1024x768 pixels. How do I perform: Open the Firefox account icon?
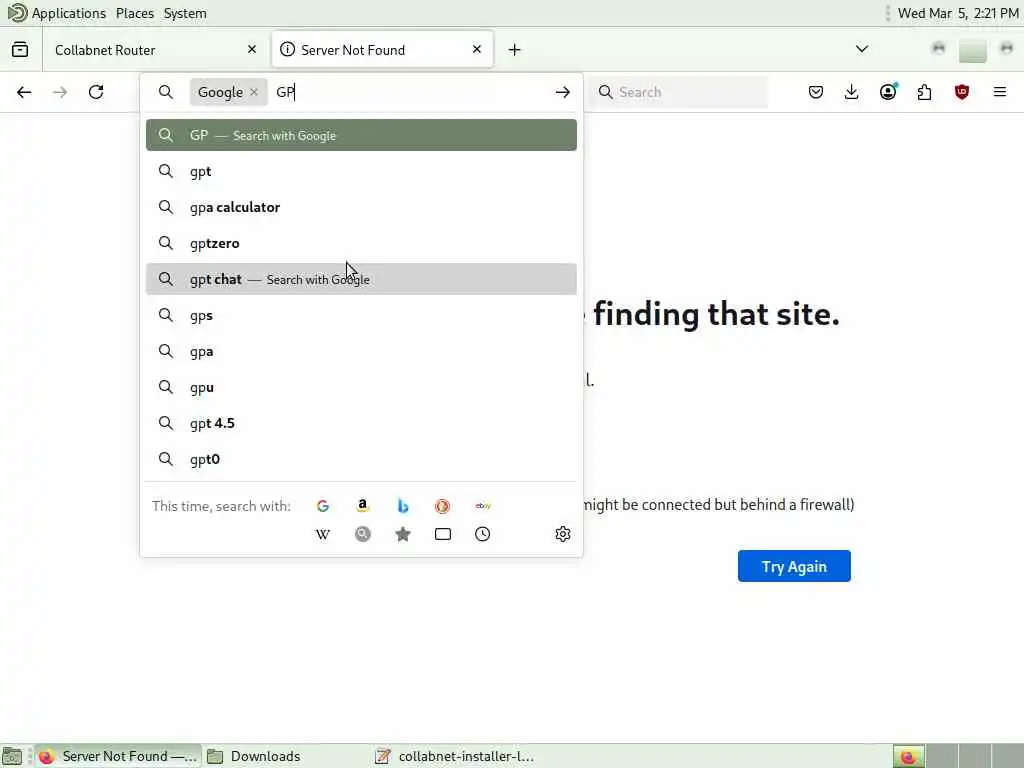888,92
